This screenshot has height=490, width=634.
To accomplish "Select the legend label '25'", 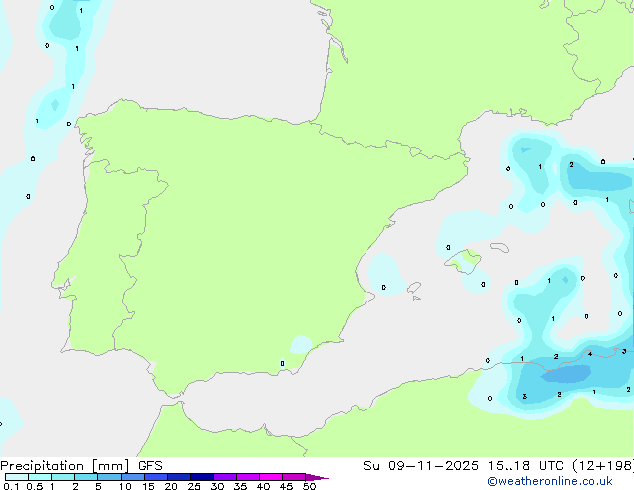I will [x=194, y=486].
